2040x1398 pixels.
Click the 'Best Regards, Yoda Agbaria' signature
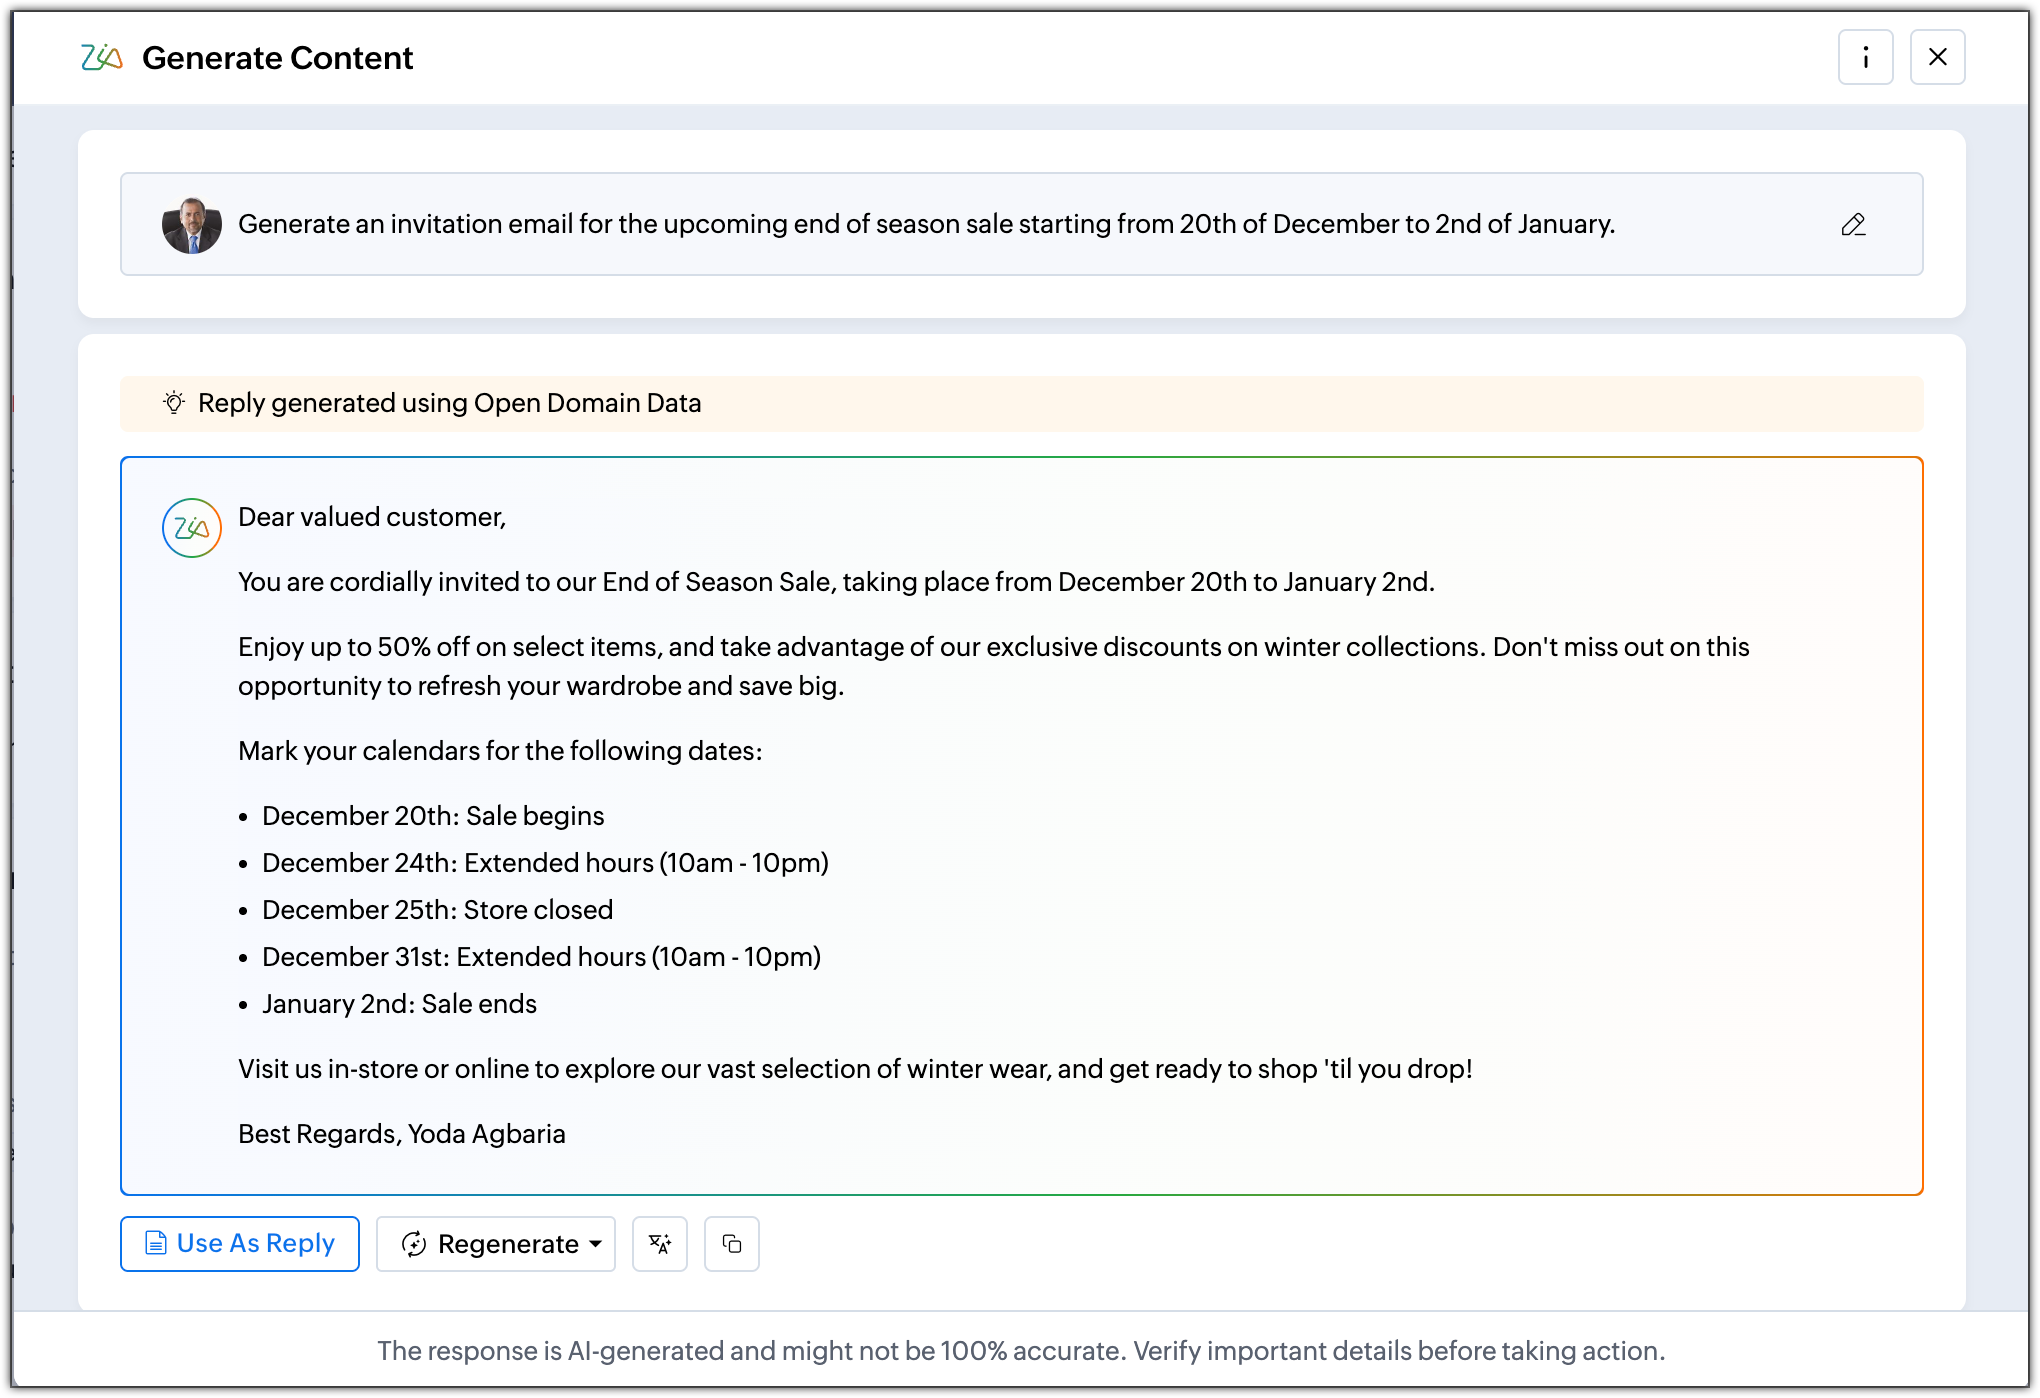pyautogui.click(x=401, y=1134)
